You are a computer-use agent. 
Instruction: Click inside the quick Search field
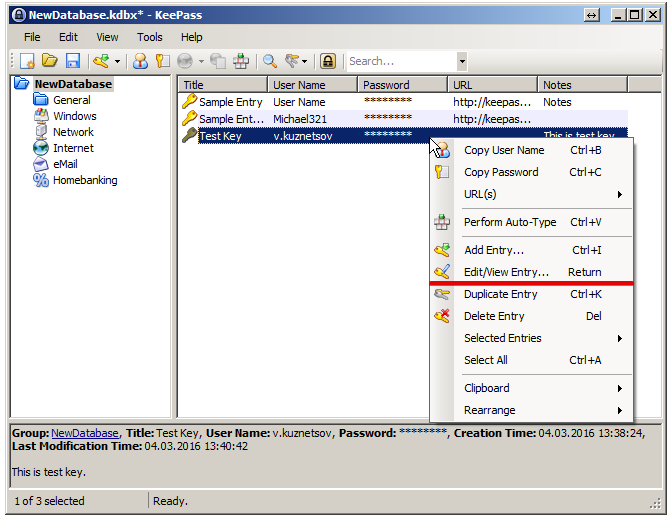[x=398, y=61]
